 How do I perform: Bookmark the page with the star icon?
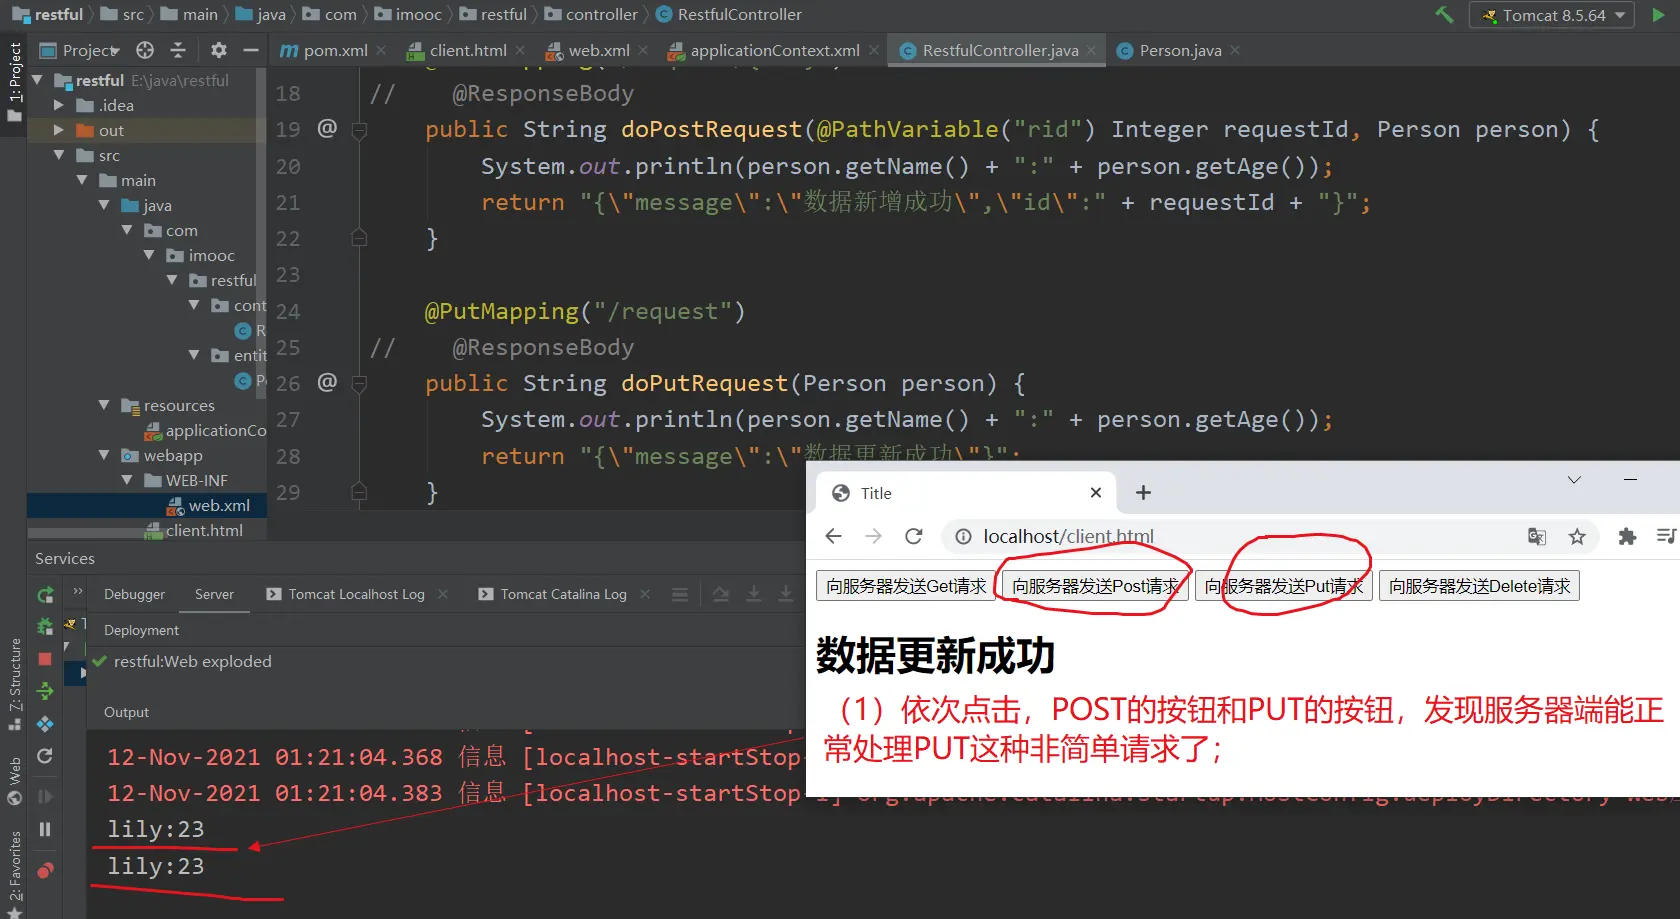[1577, 537]
